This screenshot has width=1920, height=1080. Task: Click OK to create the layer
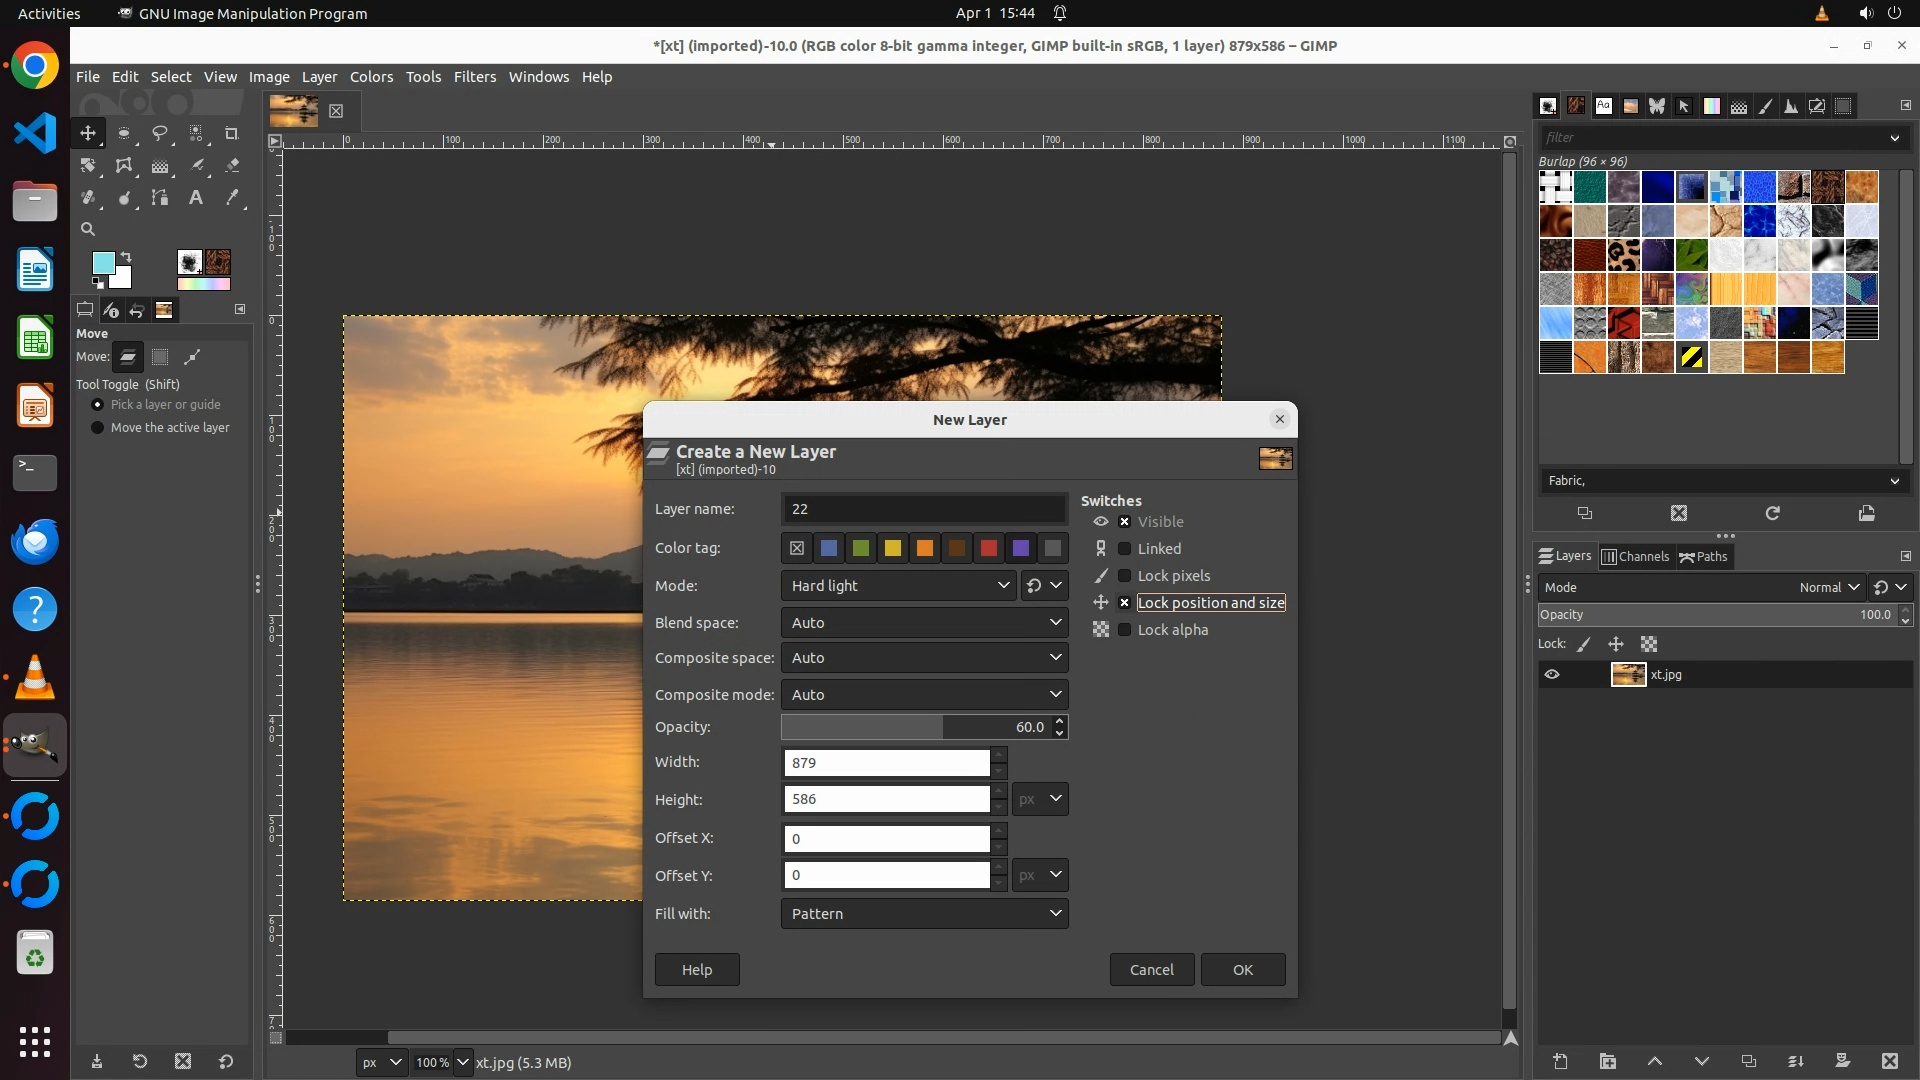[x=1242, y=970]
